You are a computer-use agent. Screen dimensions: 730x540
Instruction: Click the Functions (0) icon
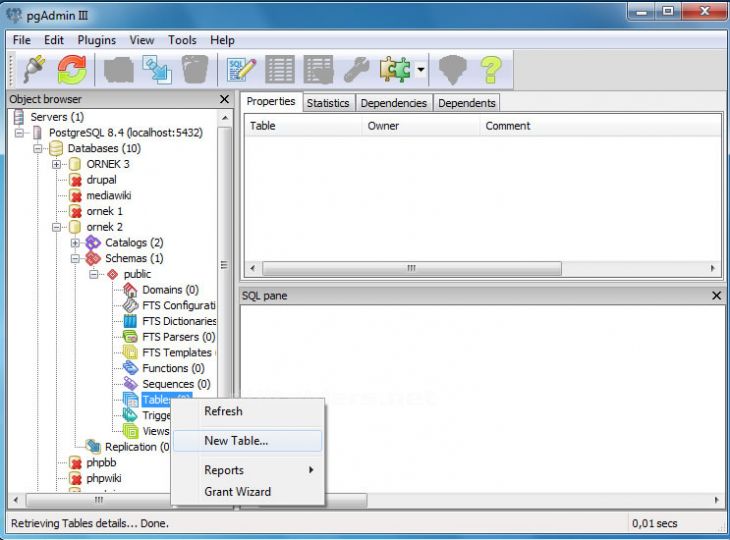coord(130,368)
